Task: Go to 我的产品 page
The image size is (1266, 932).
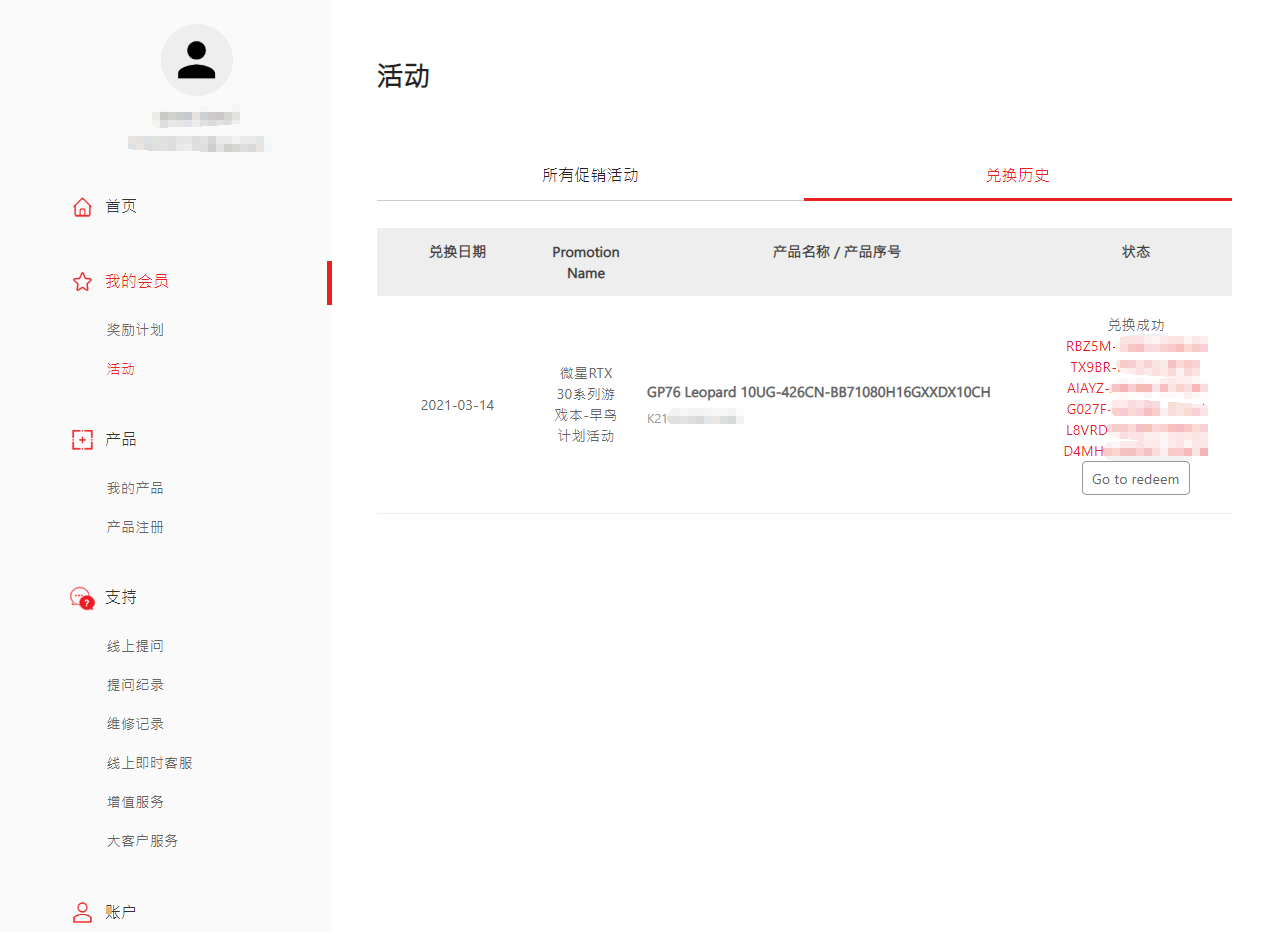Action: point(135,488)
